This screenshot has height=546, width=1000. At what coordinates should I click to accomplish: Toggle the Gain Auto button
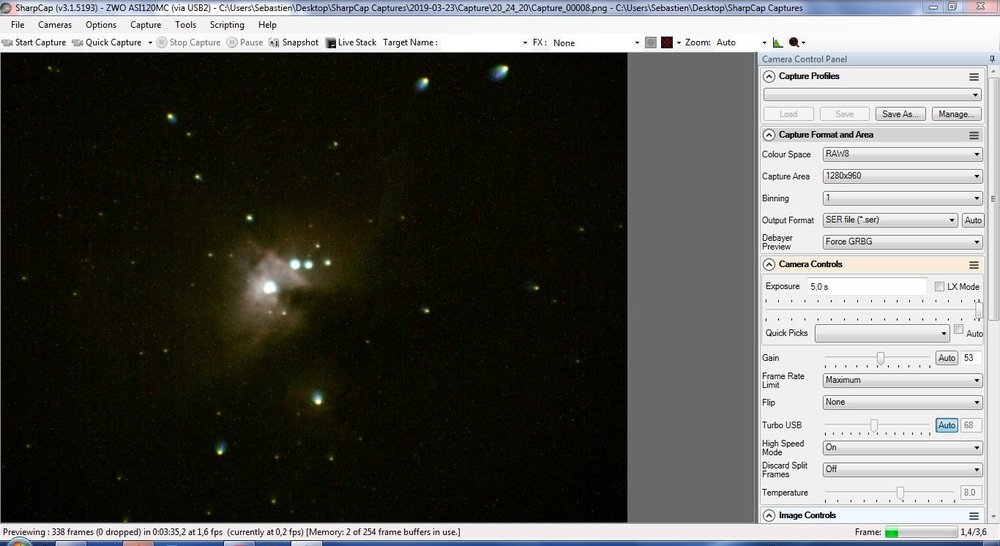click(946, 358)
